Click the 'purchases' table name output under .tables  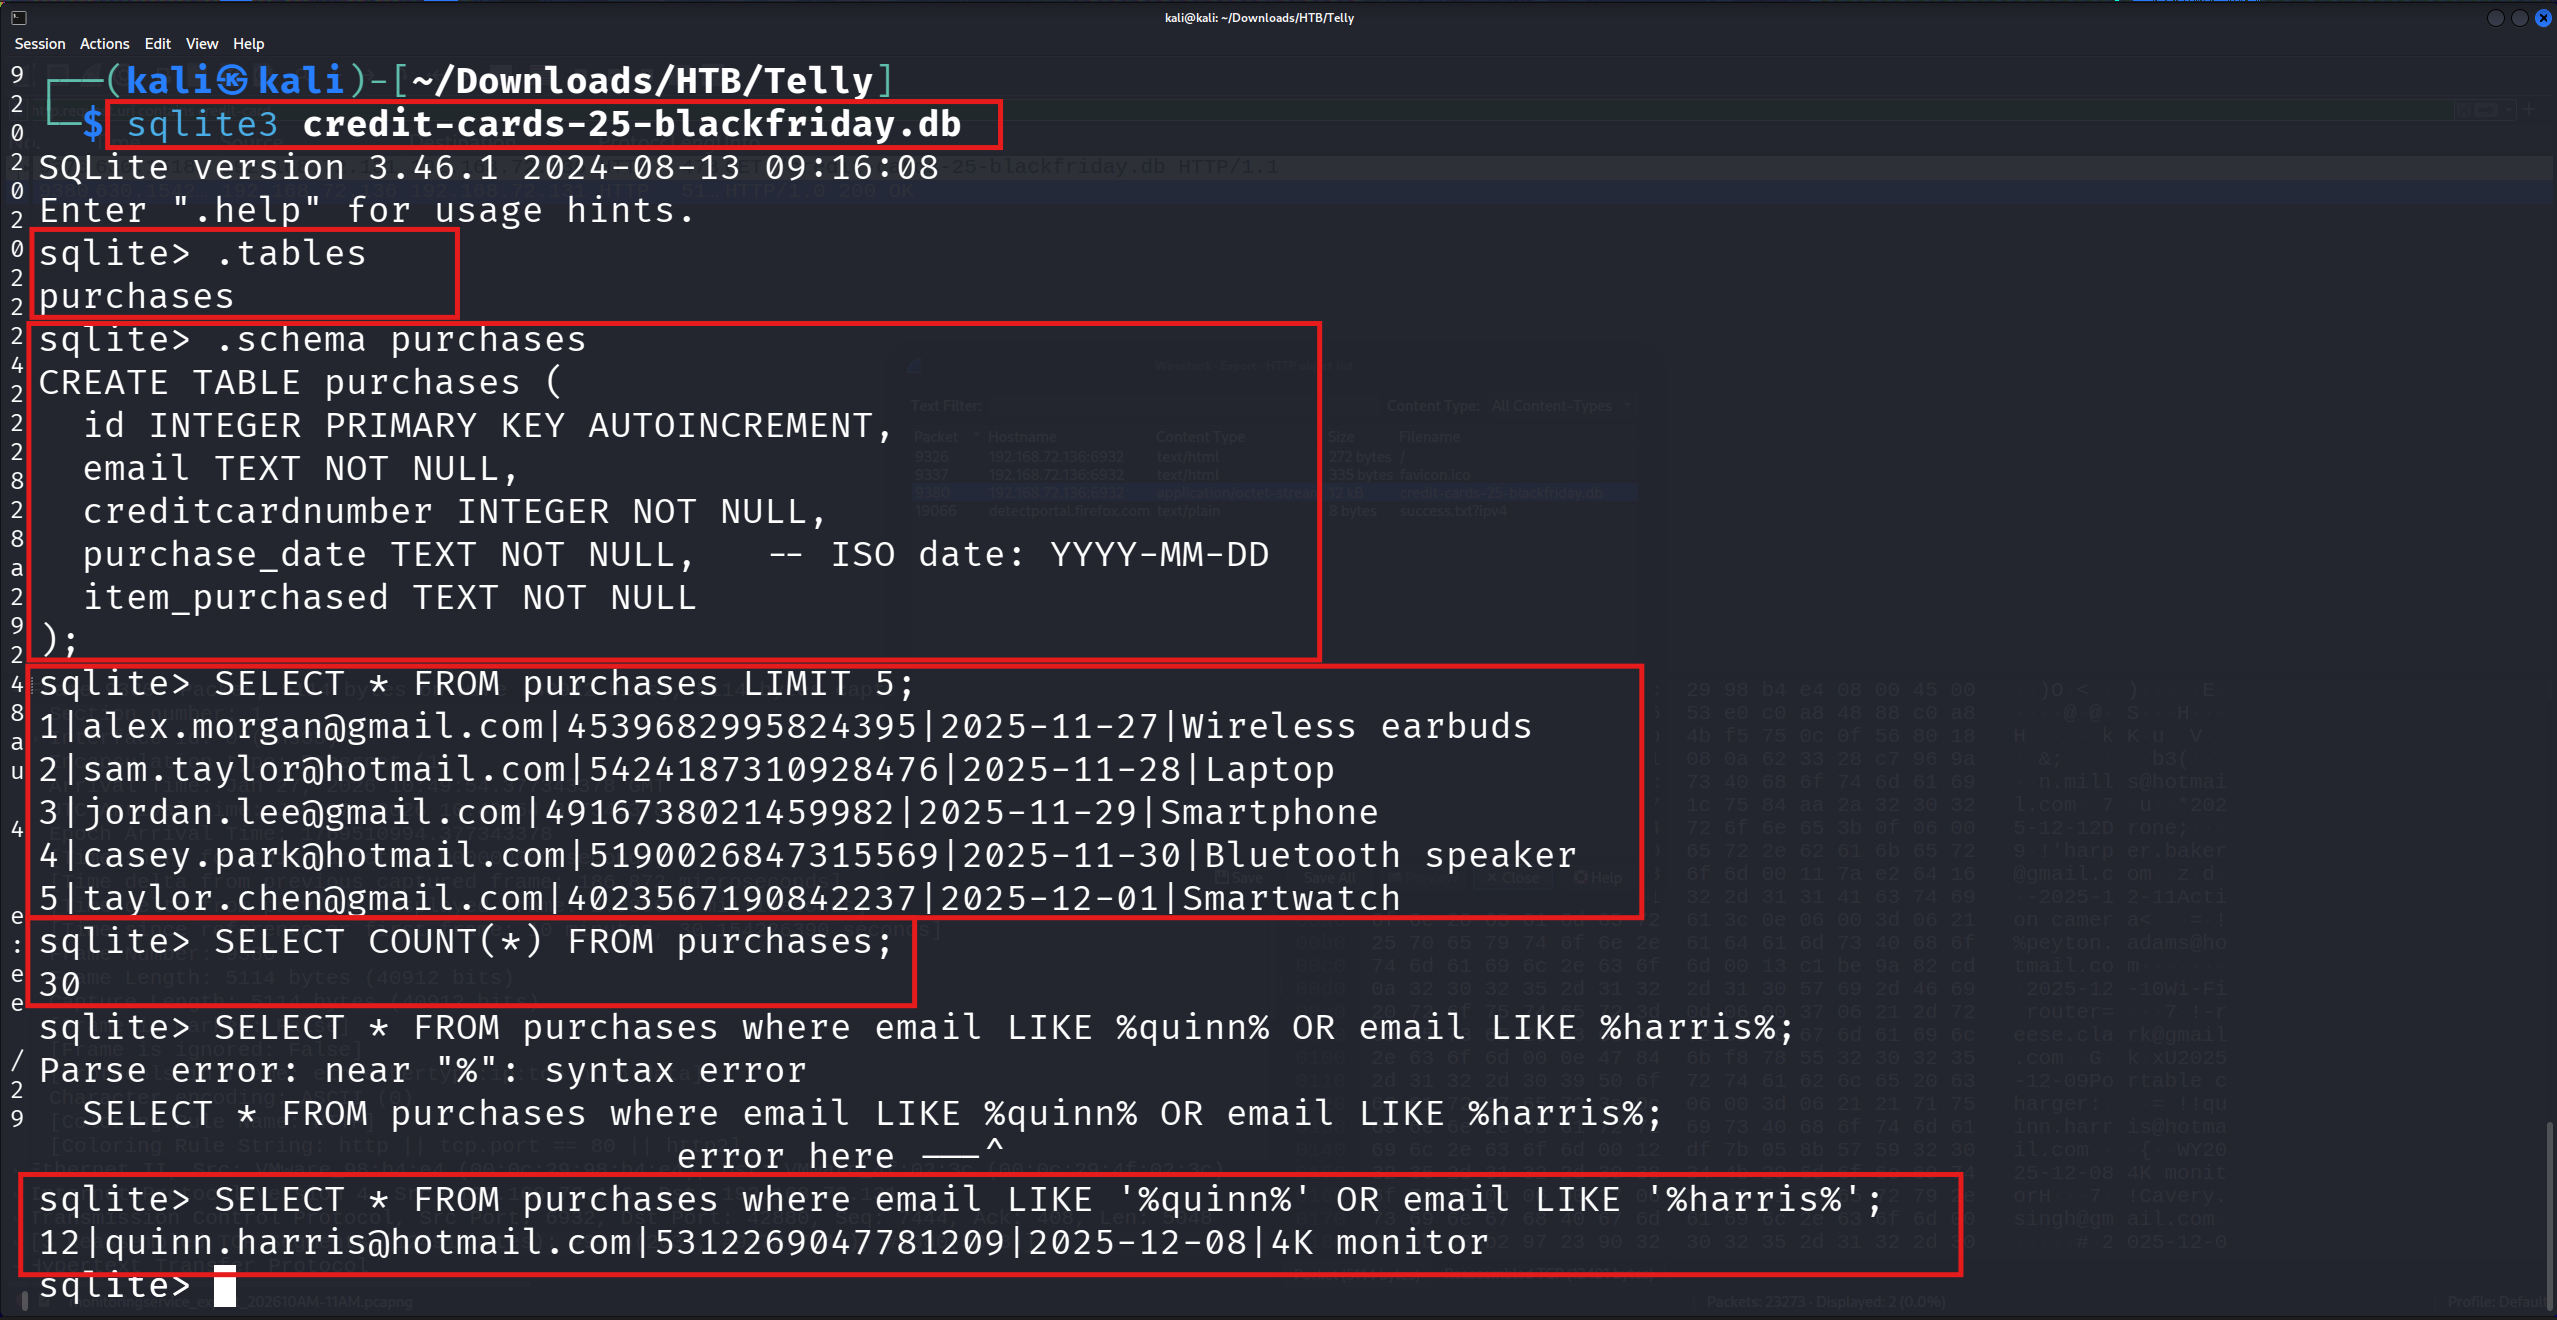coord(137,296)
